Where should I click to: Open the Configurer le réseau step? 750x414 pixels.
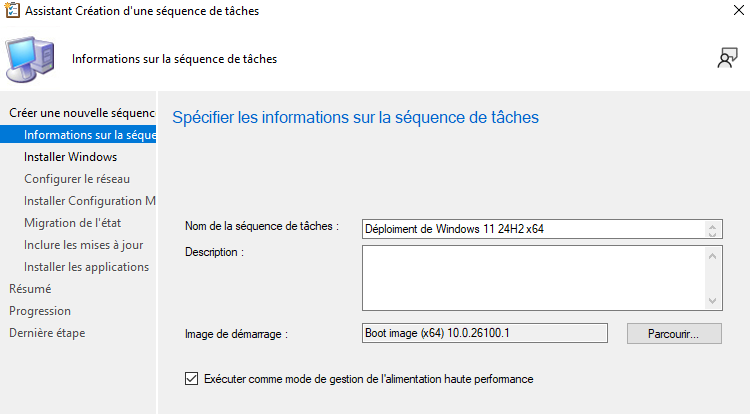77,179
